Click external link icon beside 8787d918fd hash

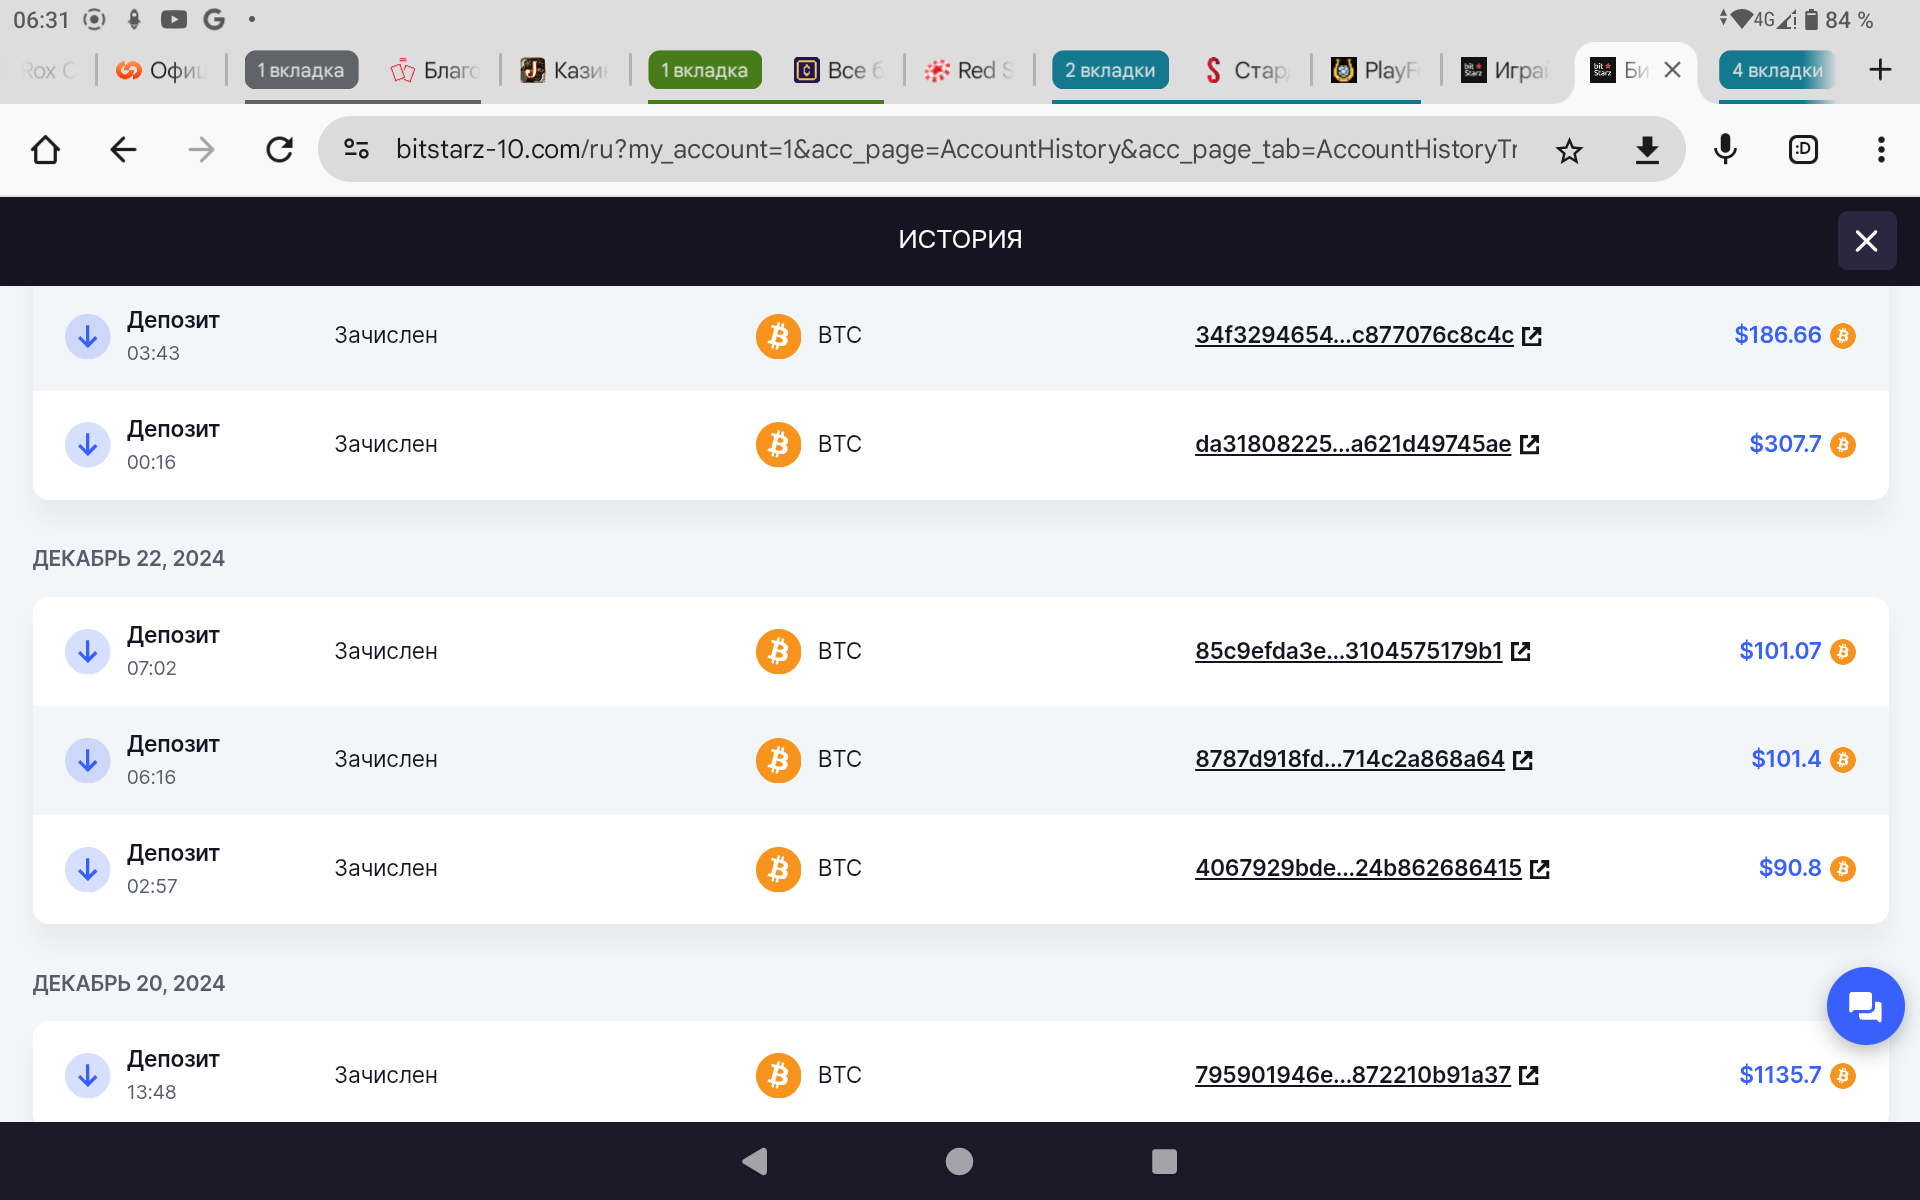(1523, 760)
